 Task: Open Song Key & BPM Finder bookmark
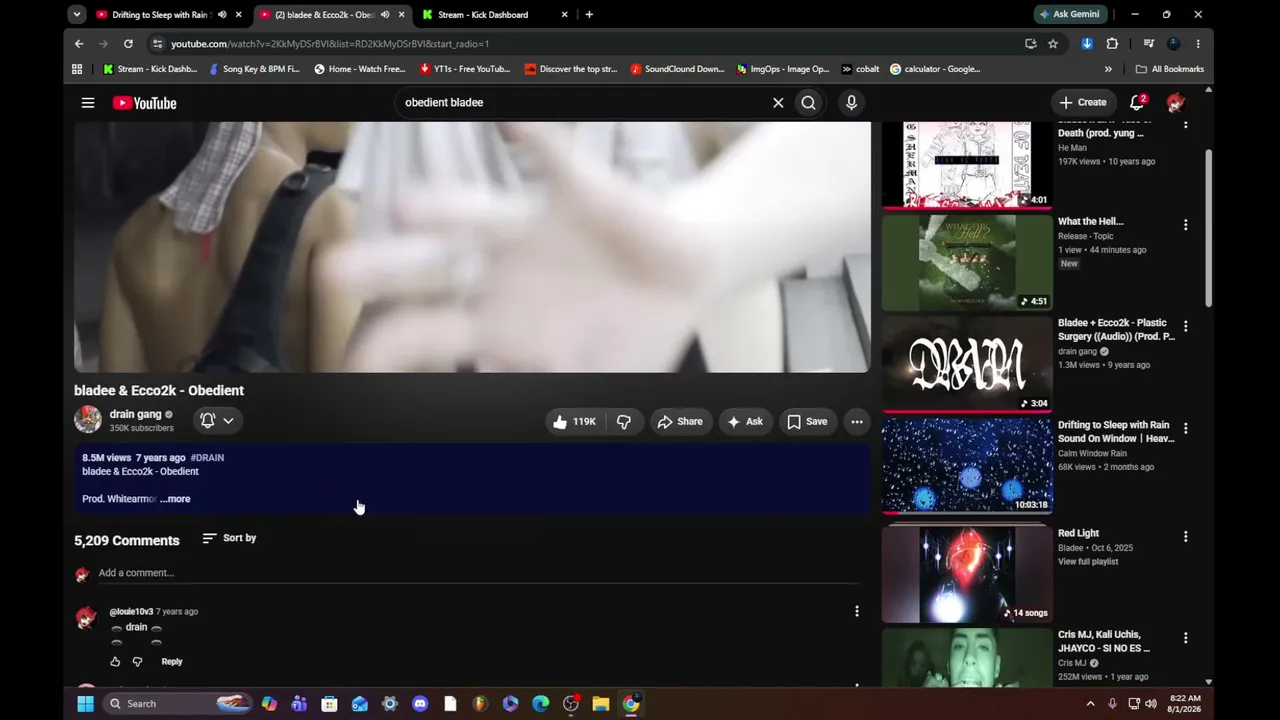(x=254, y=69)
